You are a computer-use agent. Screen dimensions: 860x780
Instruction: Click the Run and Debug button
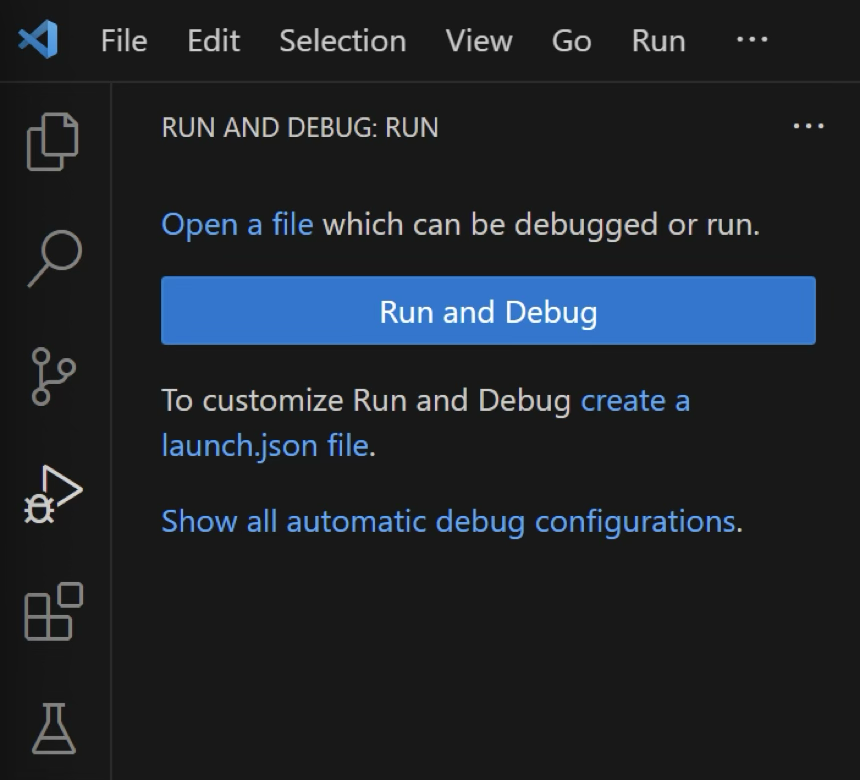487,311
